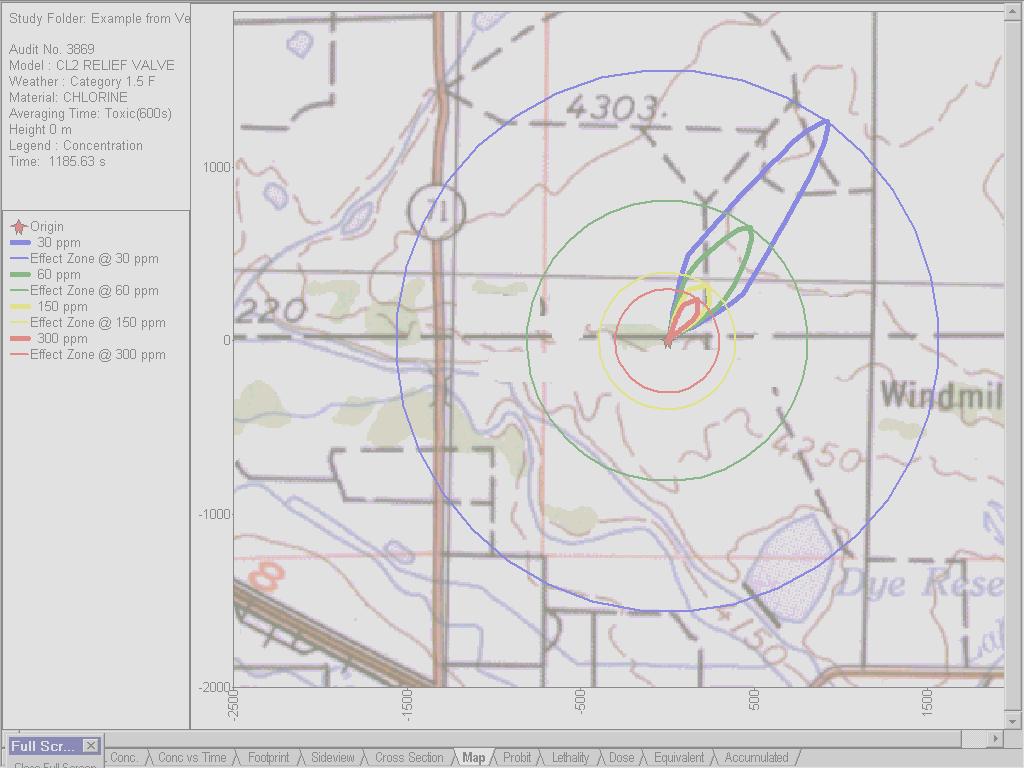Click the 150 ppm yellow legend swatch

(x=20, y=307)
